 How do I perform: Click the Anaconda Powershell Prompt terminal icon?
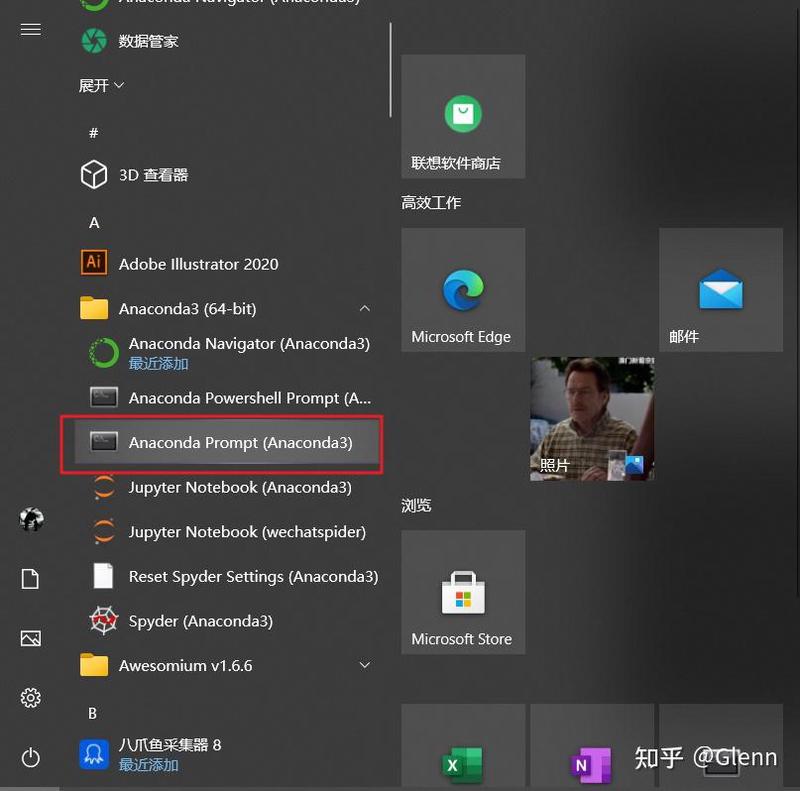(104, 397)
